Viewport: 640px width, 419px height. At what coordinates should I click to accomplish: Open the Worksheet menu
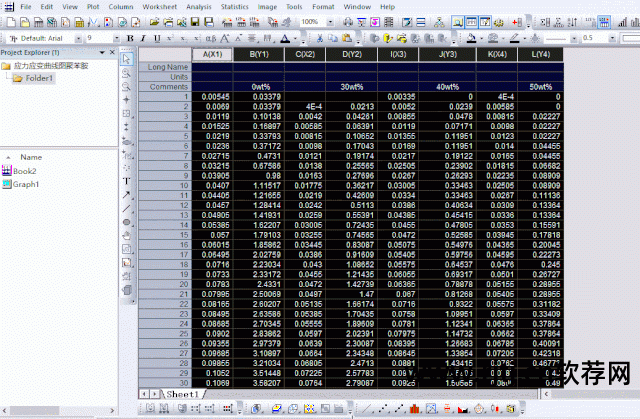pyautogui.click(x=160, y=7)
